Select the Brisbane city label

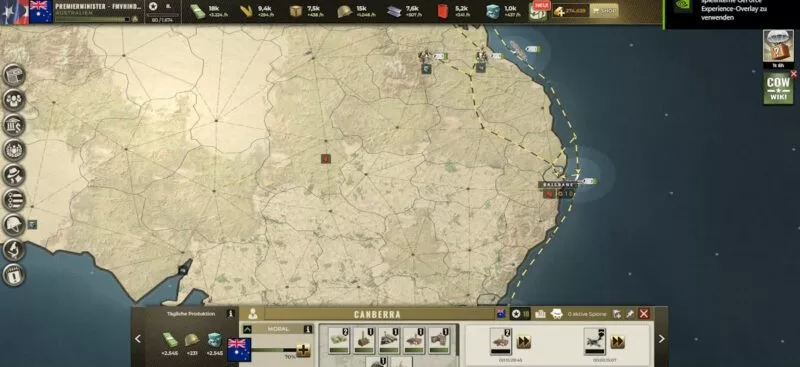tap(558, 184)
